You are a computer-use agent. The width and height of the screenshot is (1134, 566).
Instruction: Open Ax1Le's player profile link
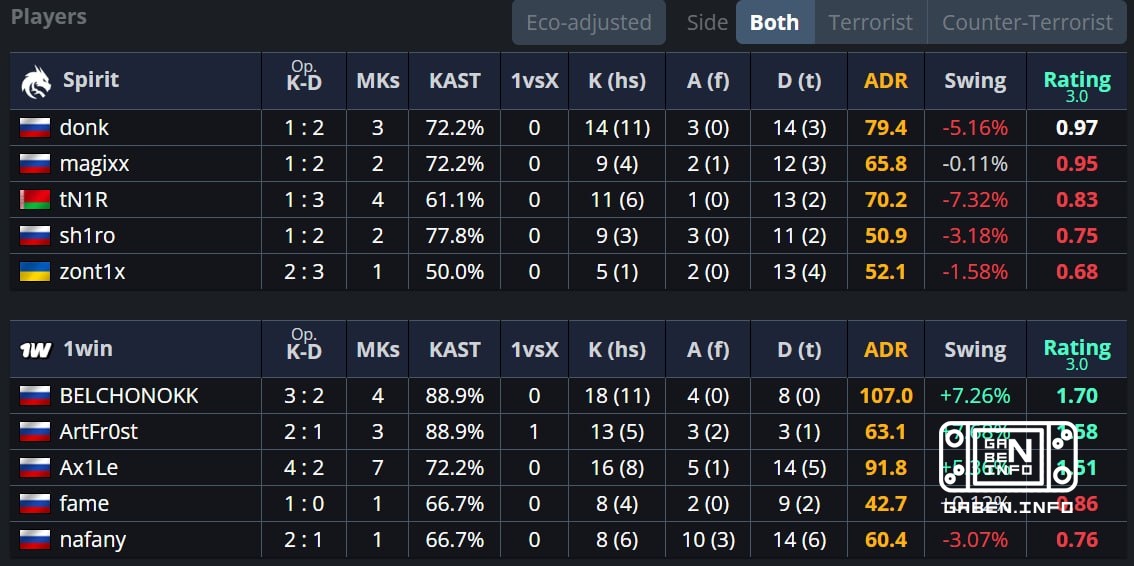[x=88, y=468]
